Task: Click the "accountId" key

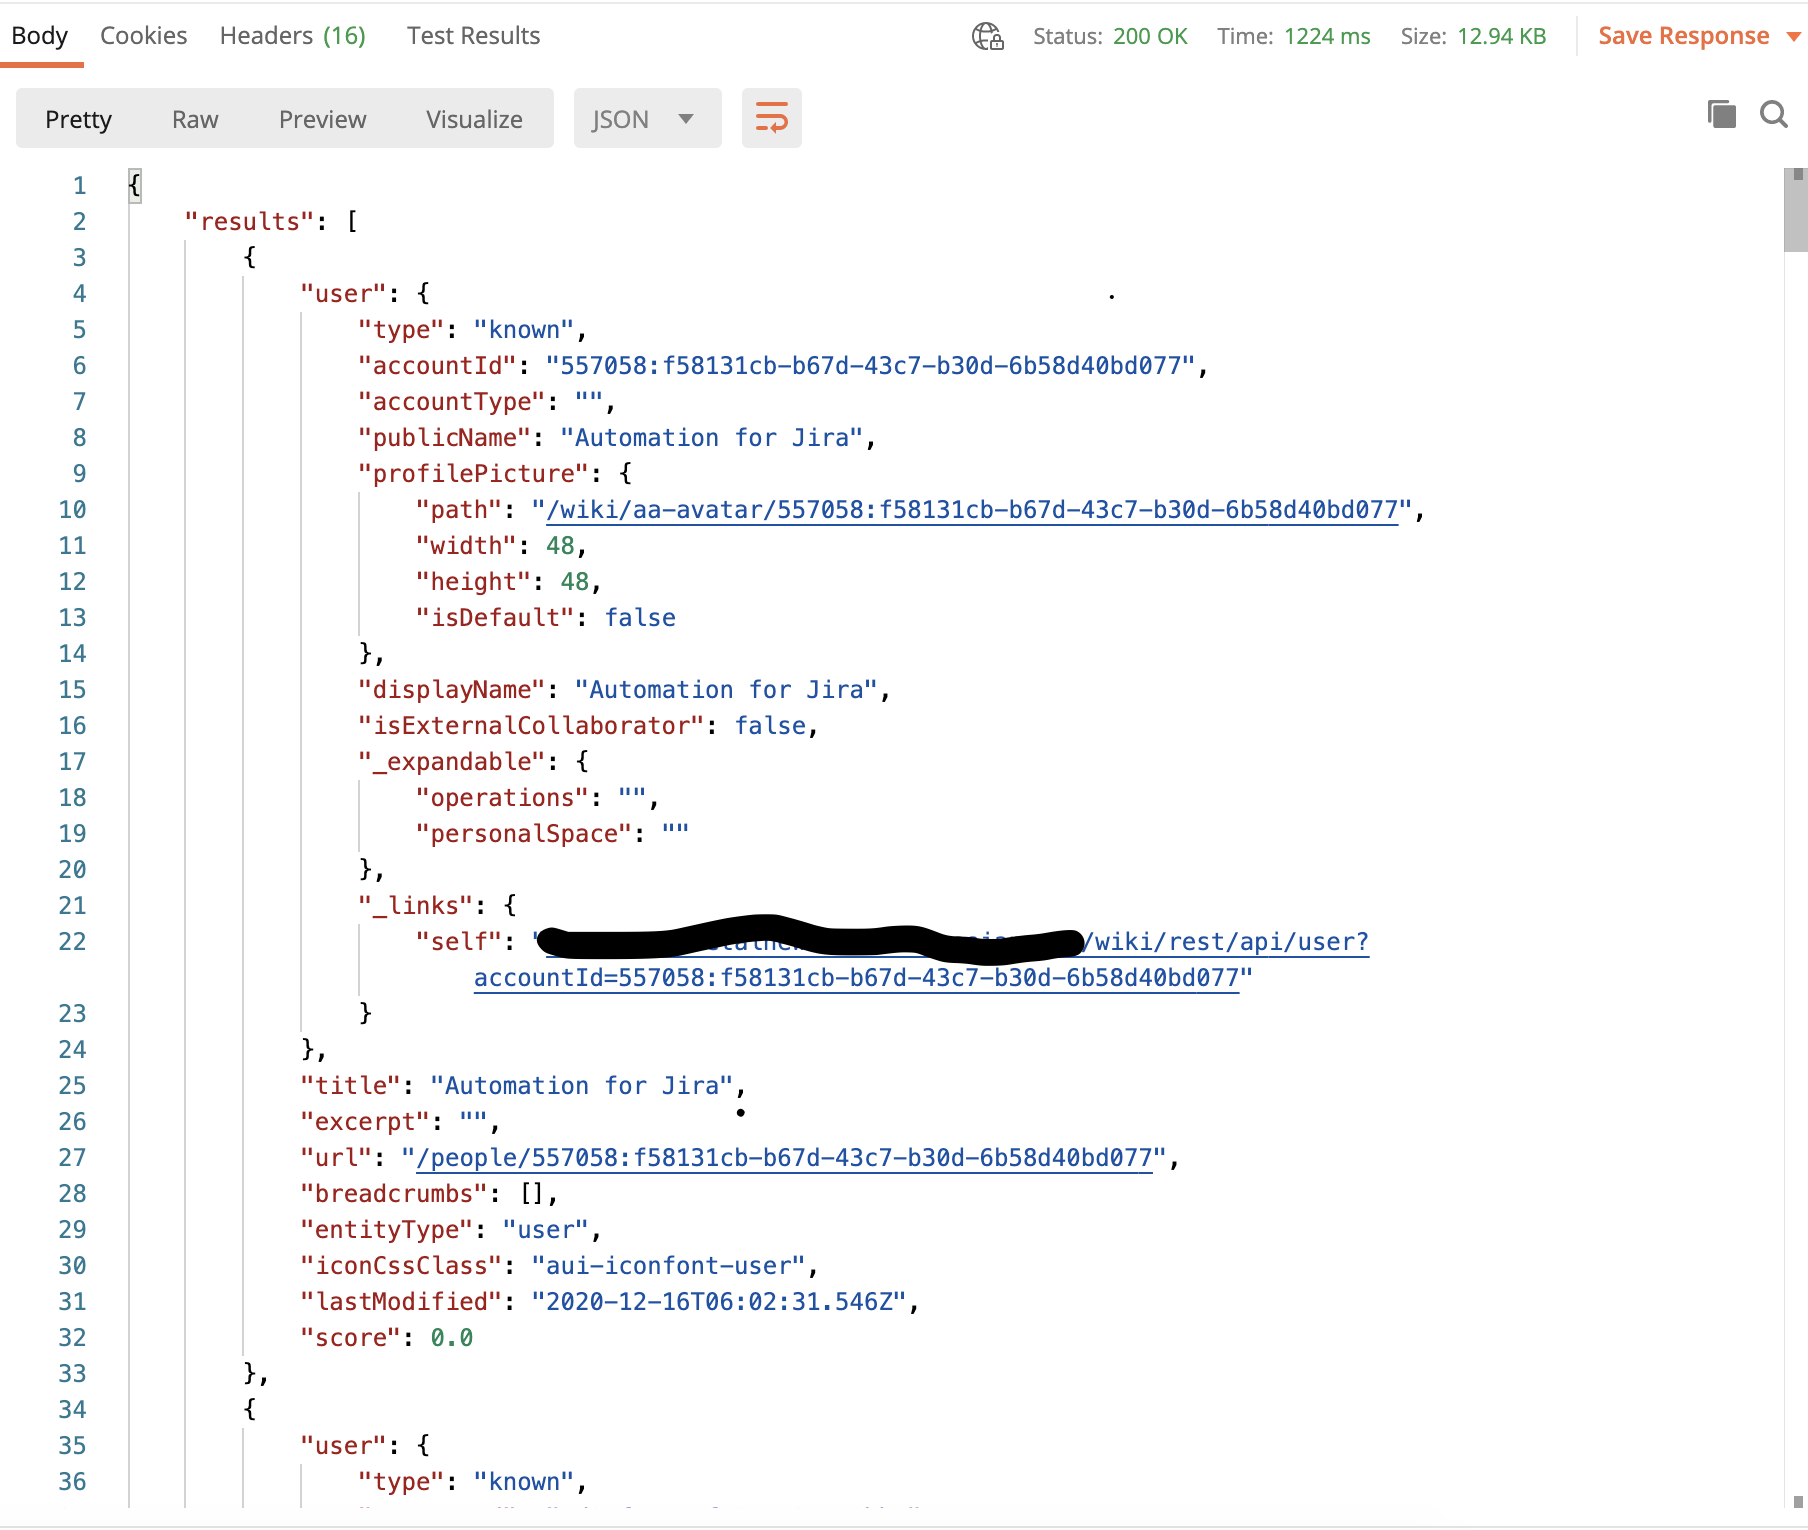Action: [437, 366]
